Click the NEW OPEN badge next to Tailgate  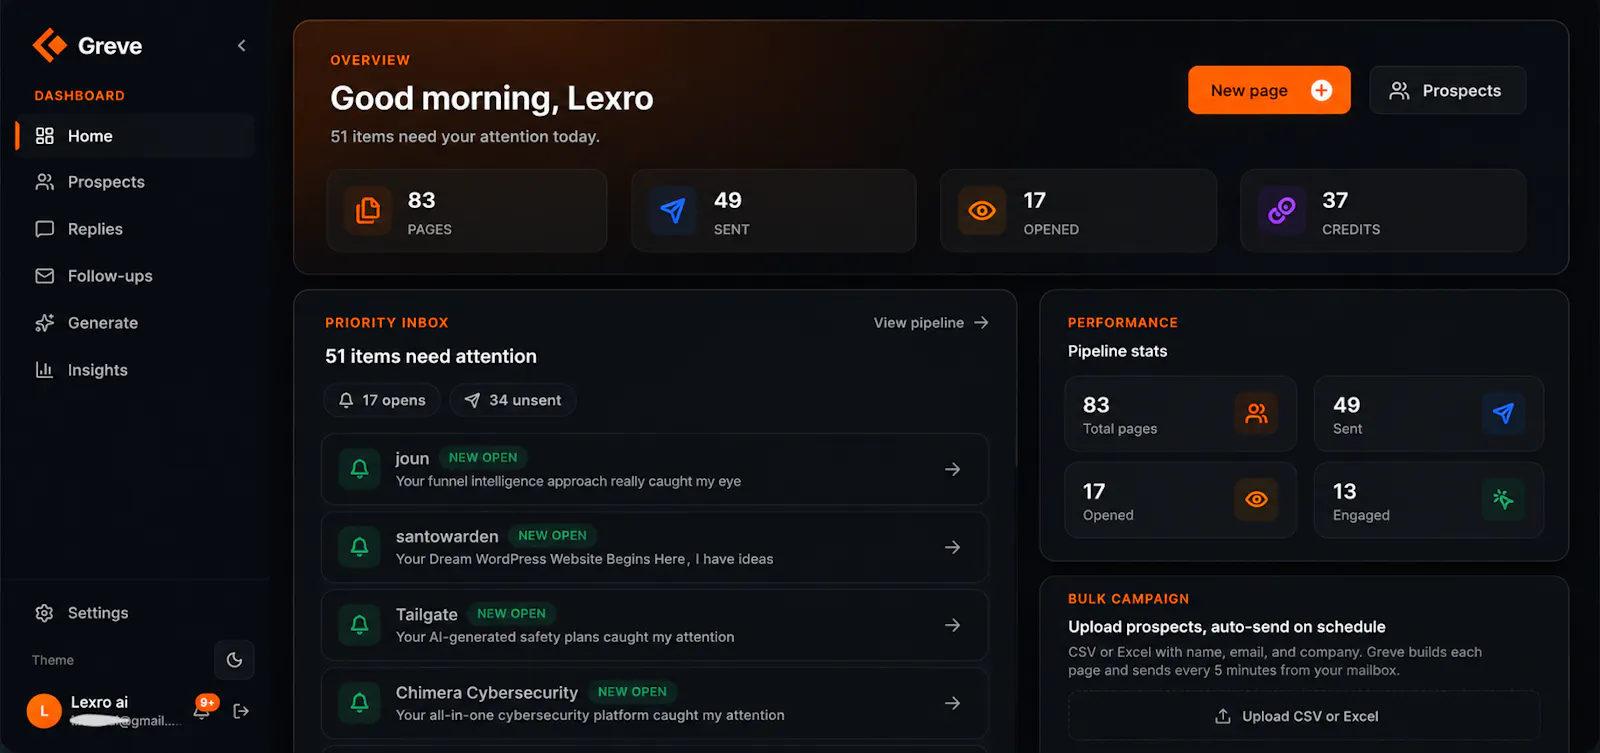[512, 614]
